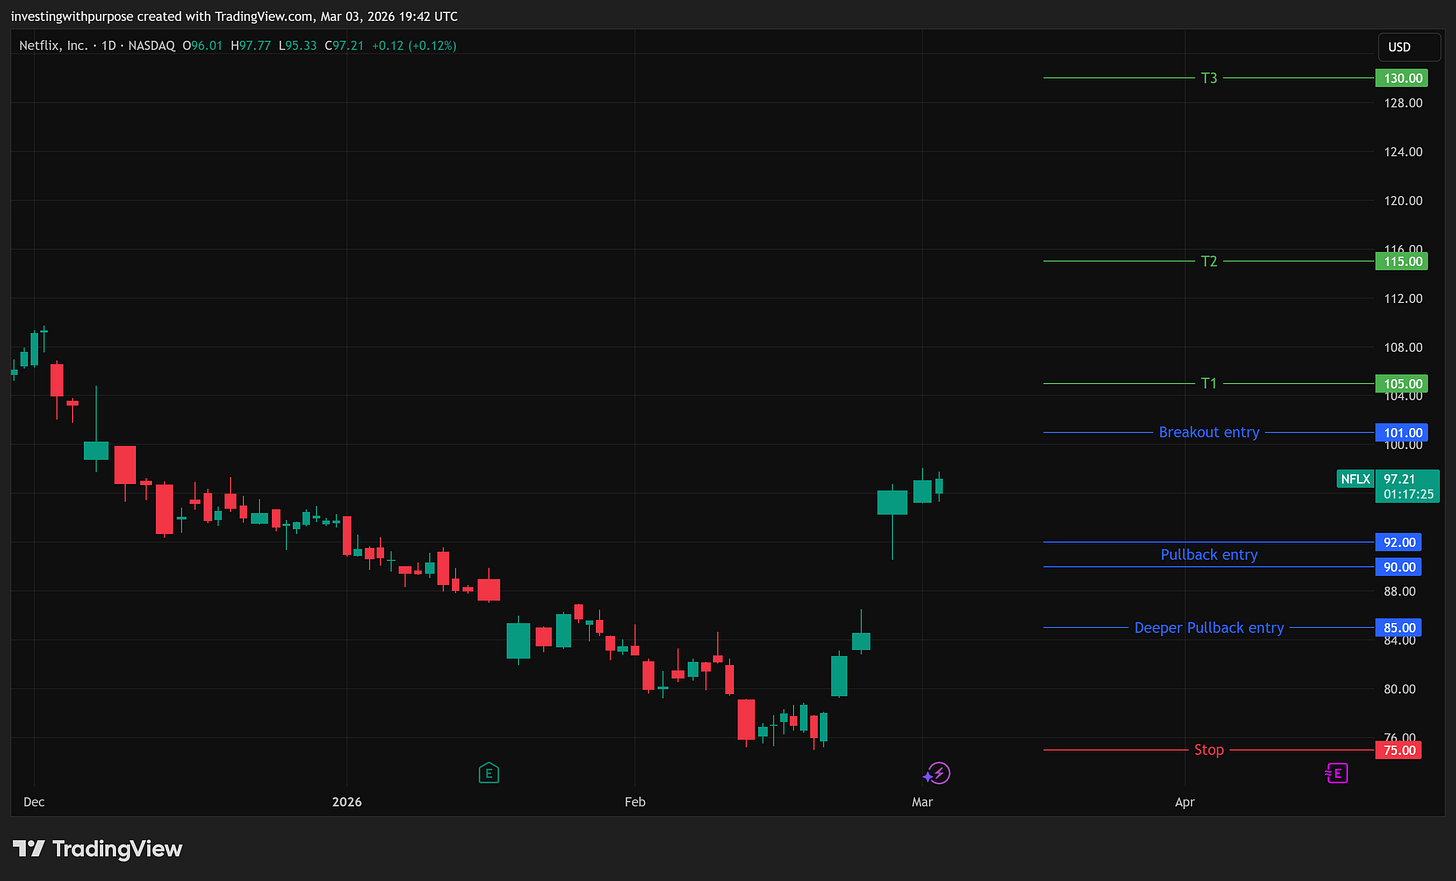Viewport: 1456px width, 881px height.
Task: Click the 85.00 blue price tag
Action: click(1400, 628)
